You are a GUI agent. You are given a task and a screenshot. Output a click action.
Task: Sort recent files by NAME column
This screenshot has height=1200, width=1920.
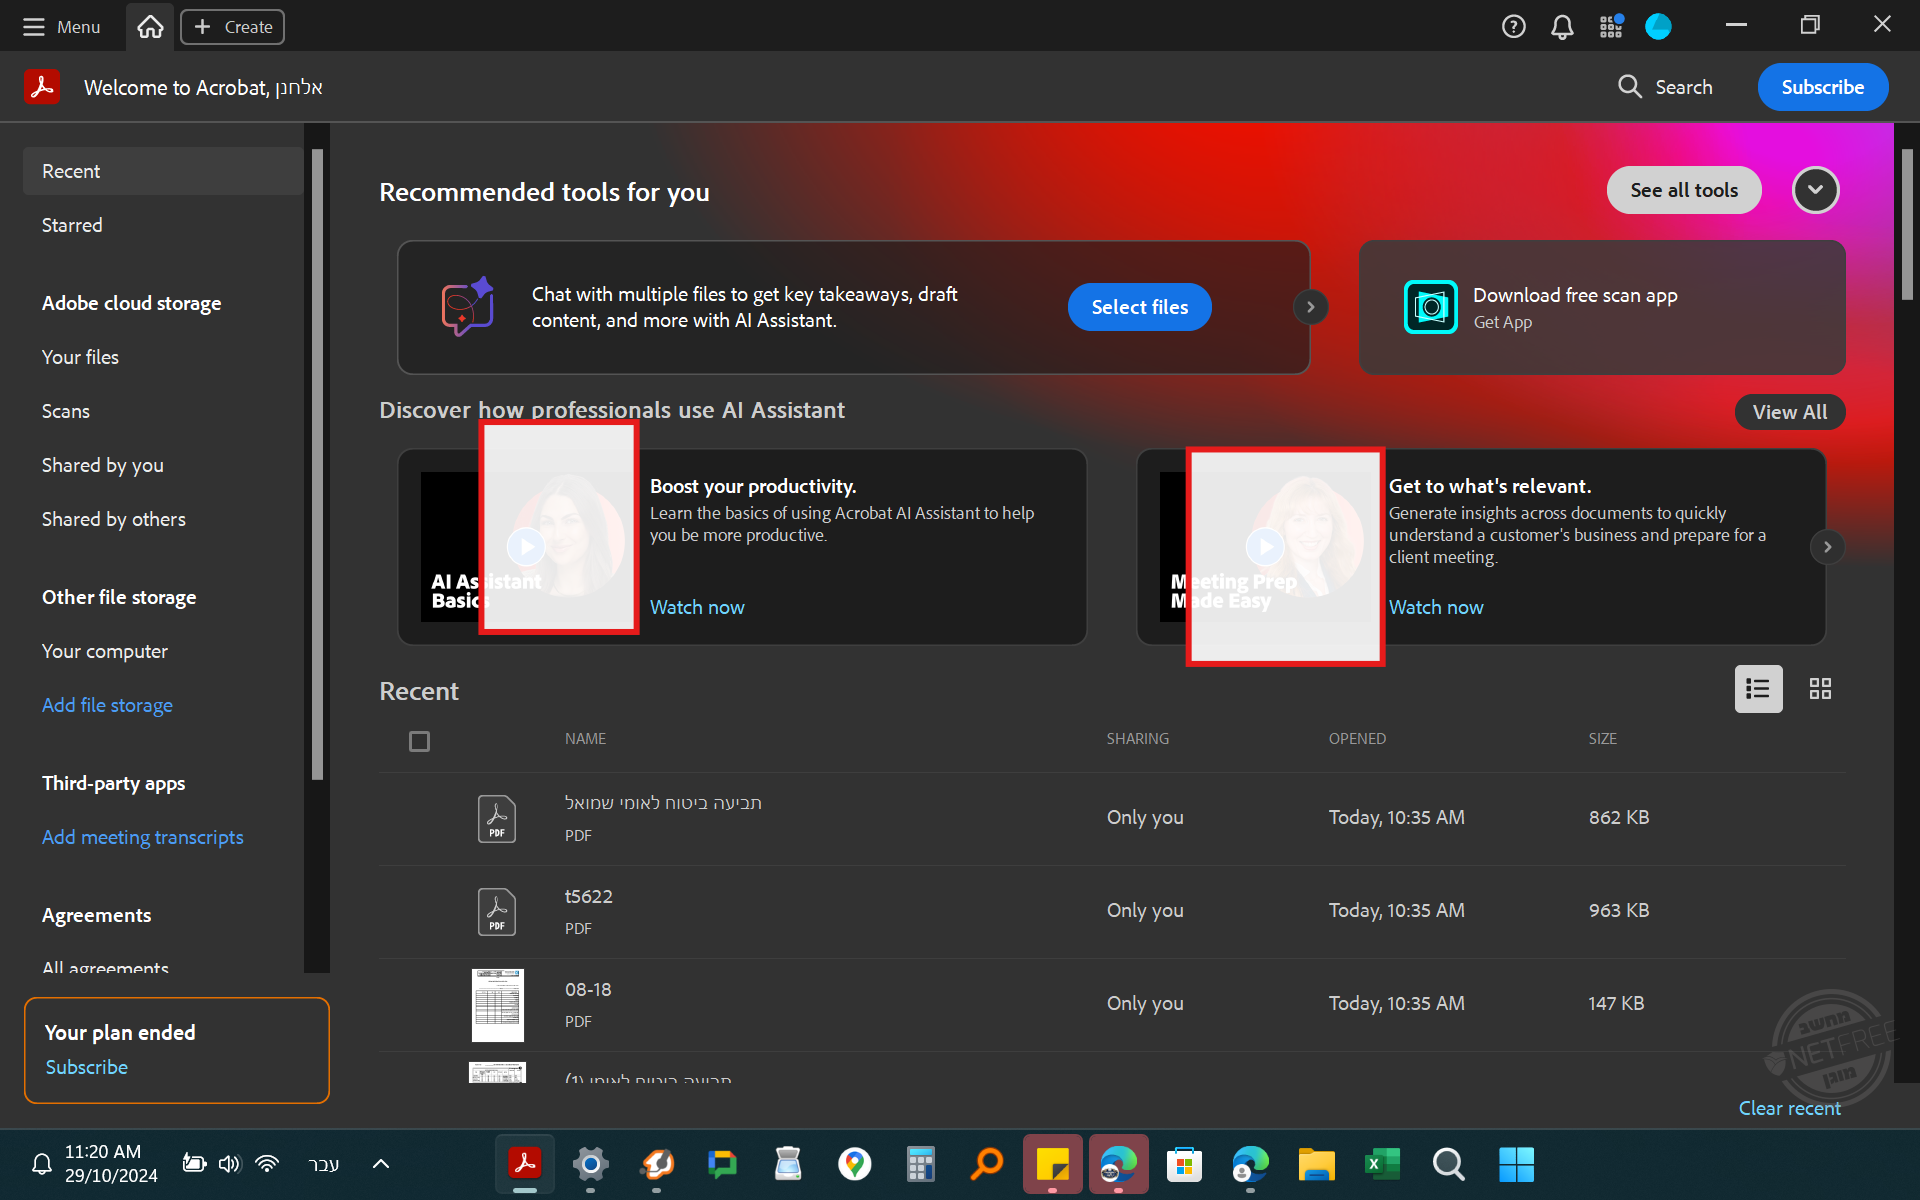(585, 739)
